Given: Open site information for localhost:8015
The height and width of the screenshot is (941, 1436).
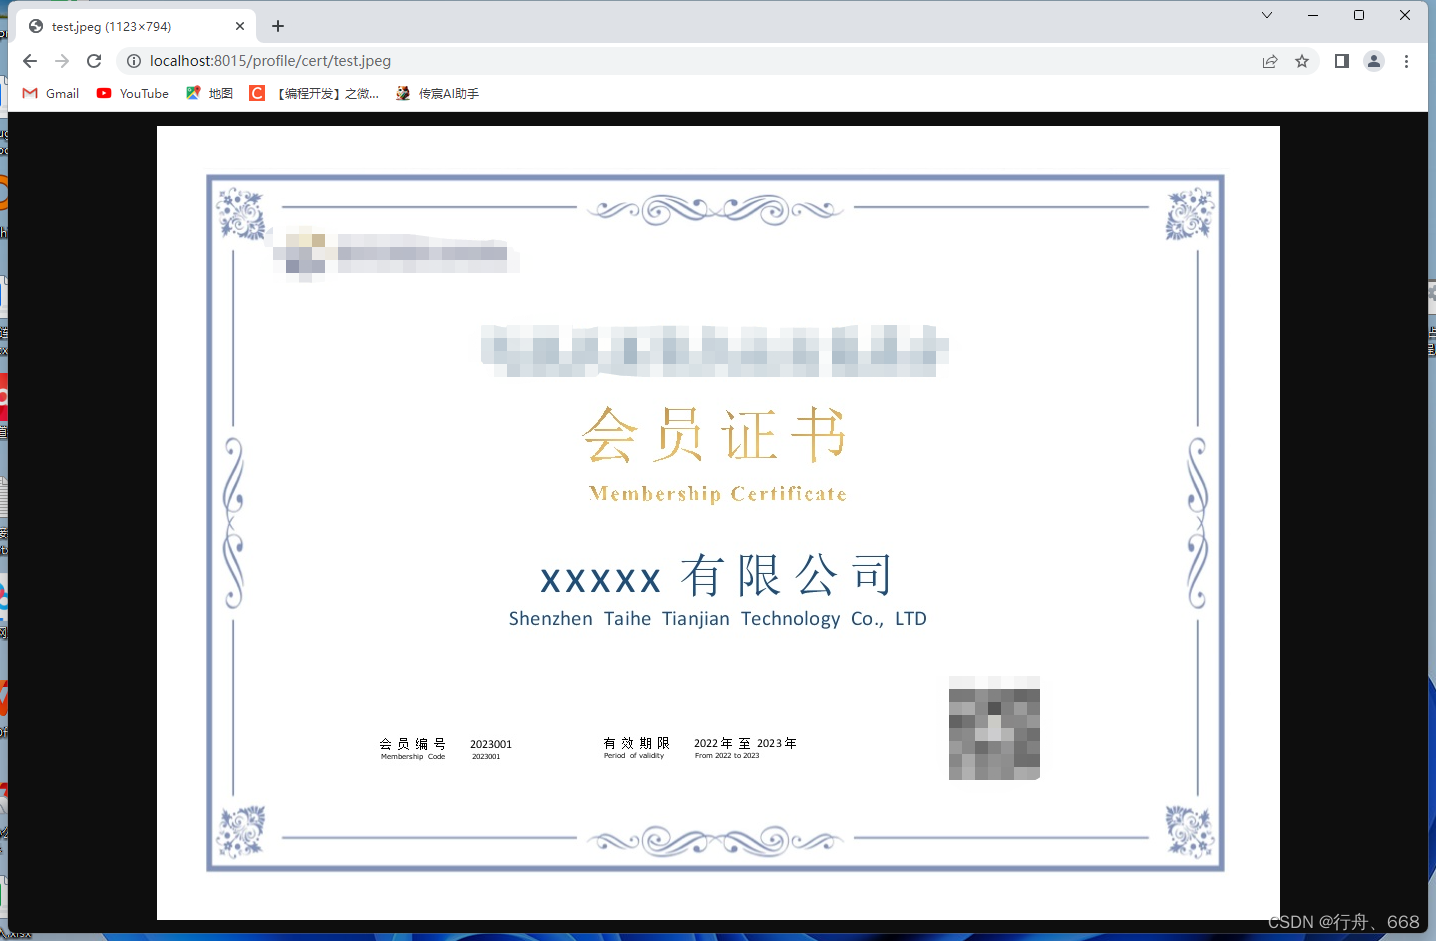Looking at the screenshot, I should pos(133,61).
